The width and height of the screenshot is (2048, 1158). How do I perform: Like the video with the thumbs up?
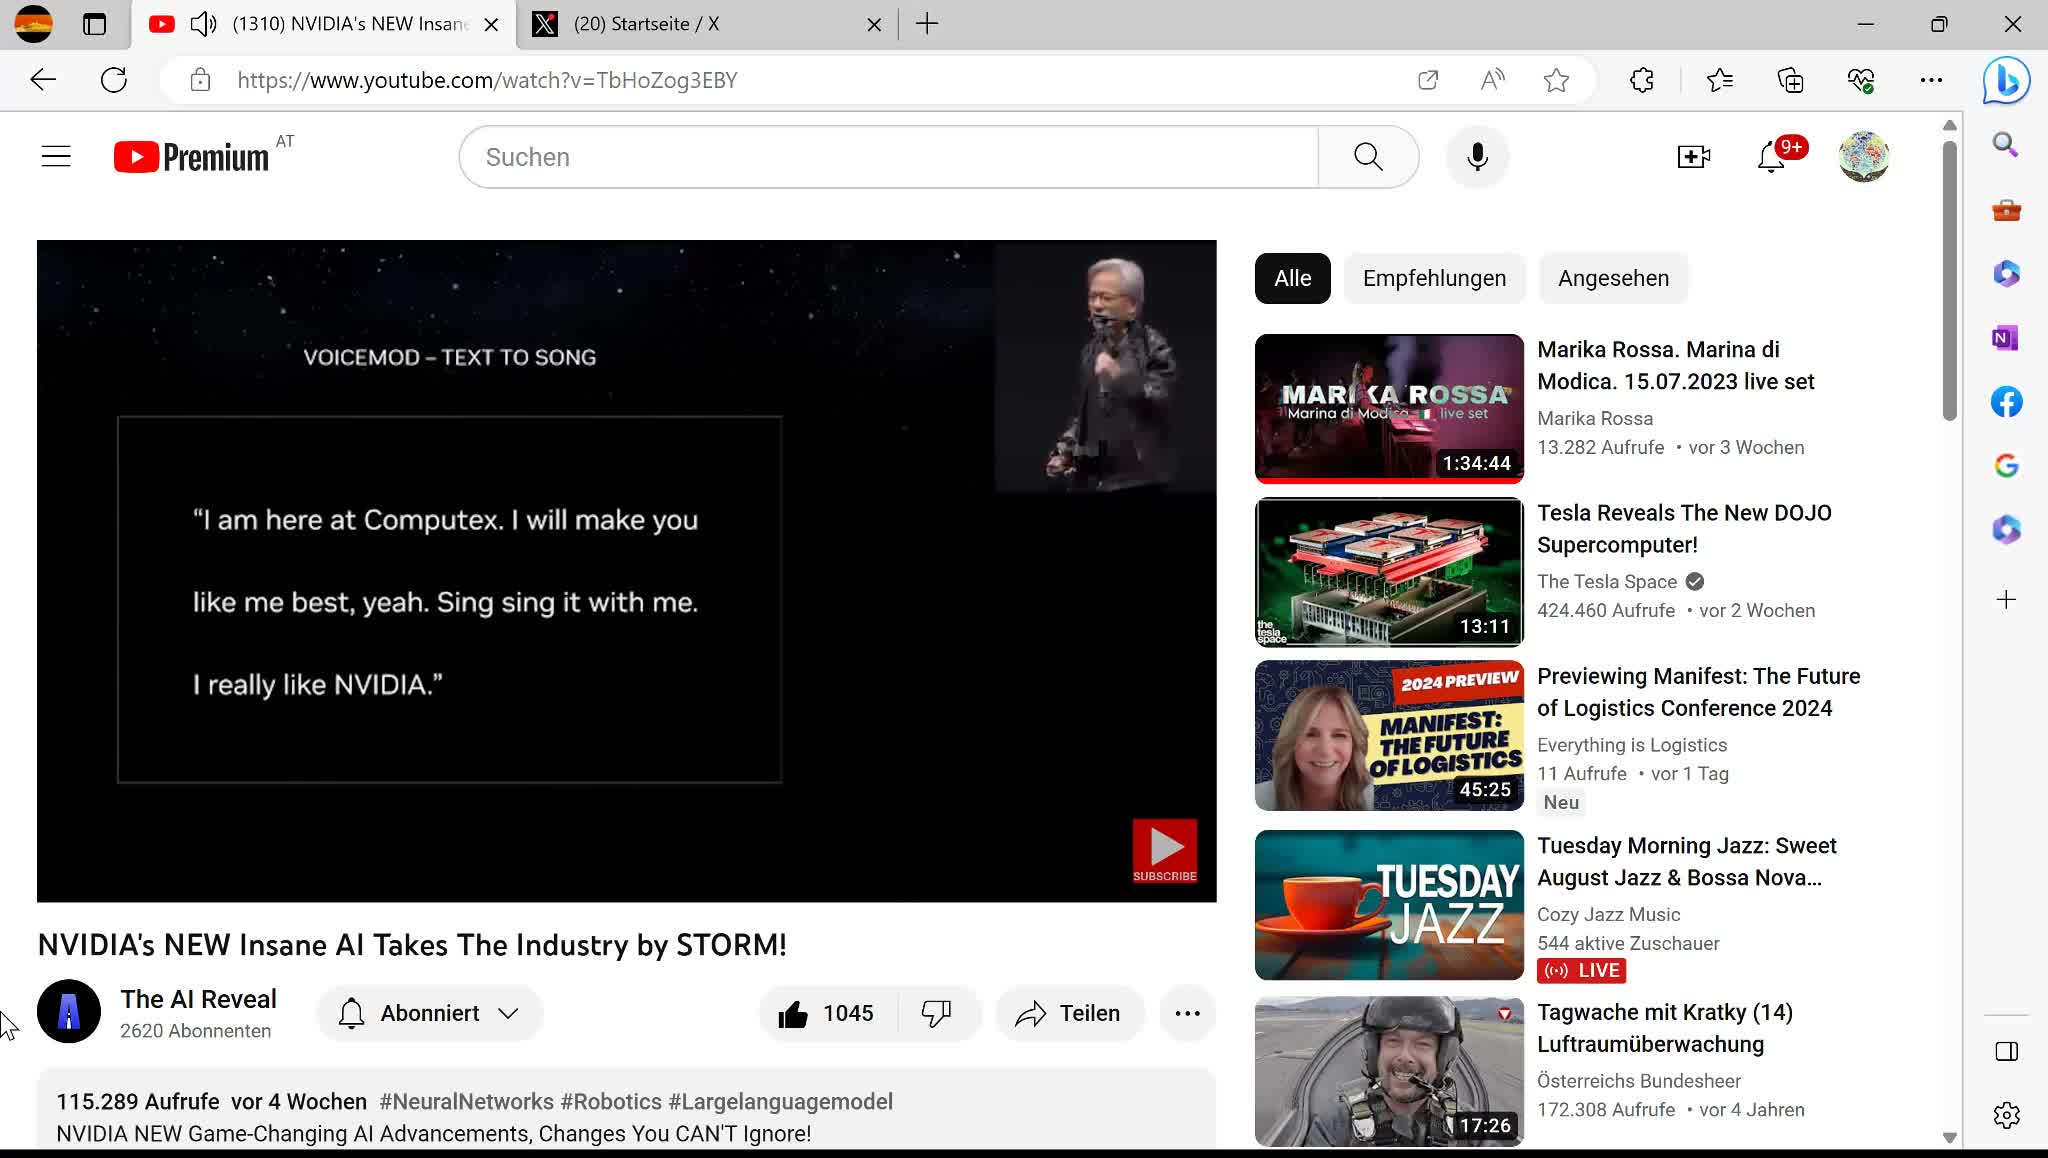coord(793,1014)
